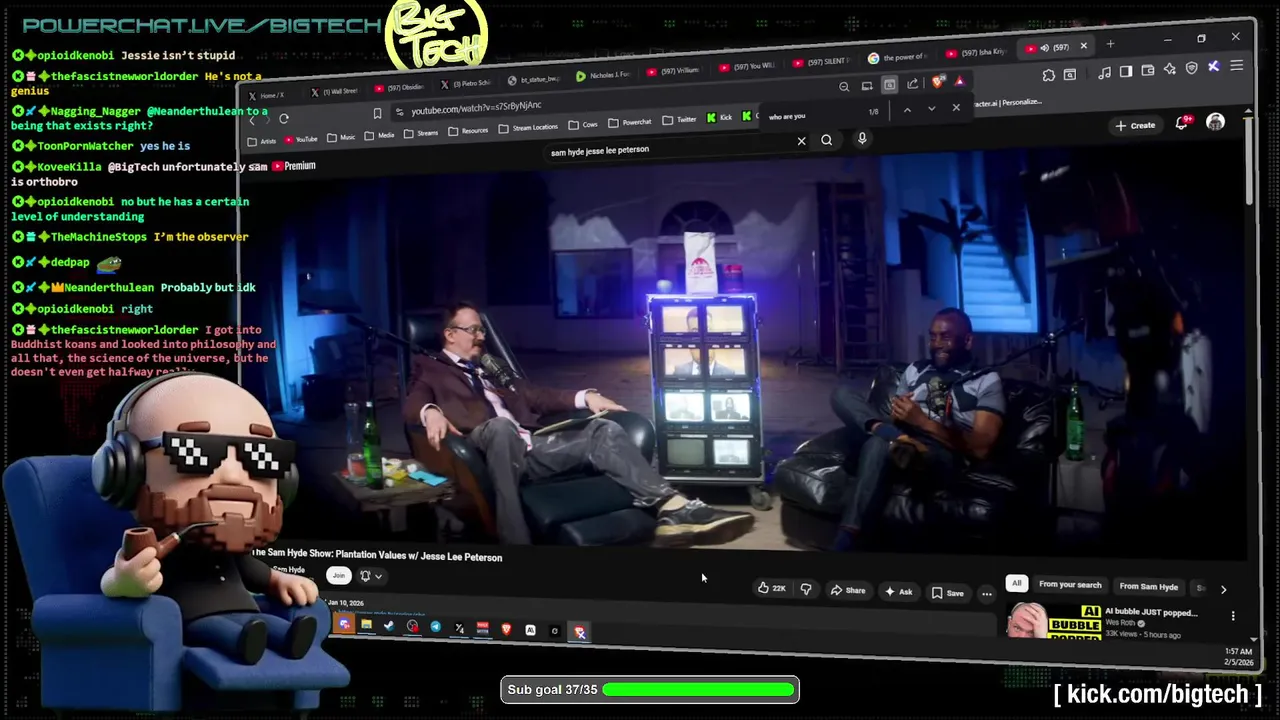The width and height of the screenshot is (1280, 720).
Task: Toggle the Brave VPN shield icon
Action: tap(1191, 68)
